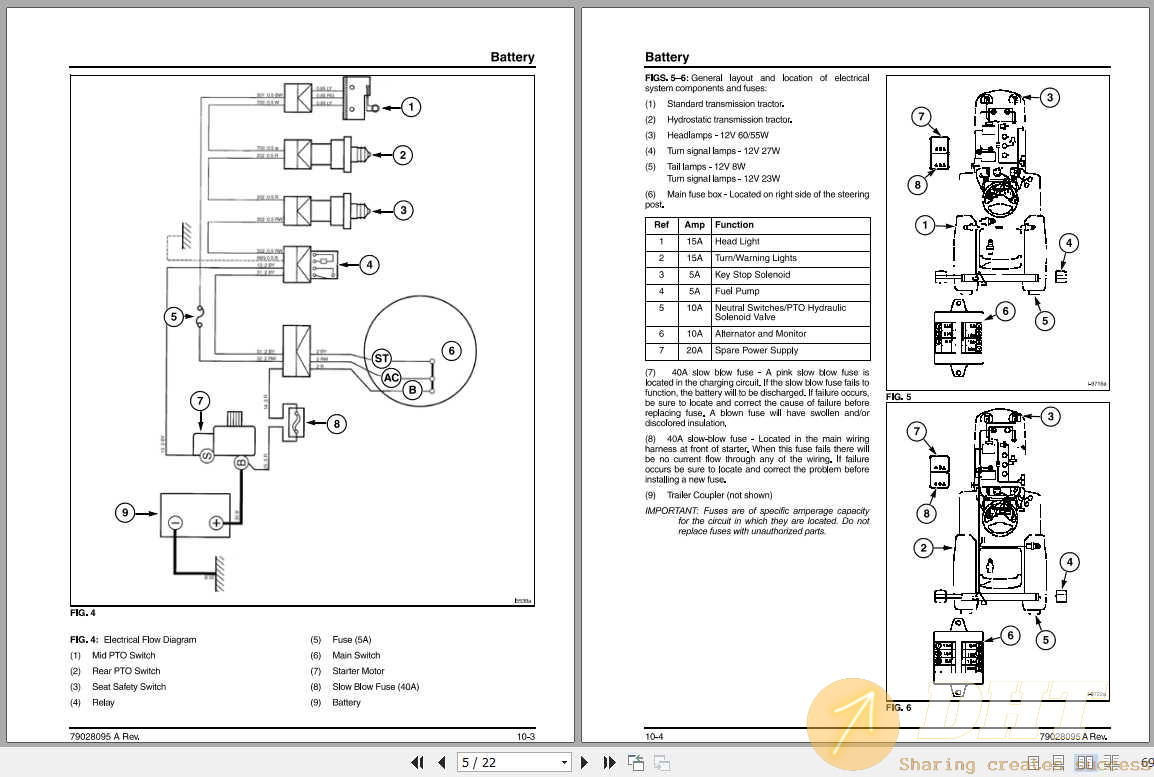Click the FIG. 5 tractor illustration
Image resolution: width=1154 pixels, height=777 pixels.
coord(995,230)
